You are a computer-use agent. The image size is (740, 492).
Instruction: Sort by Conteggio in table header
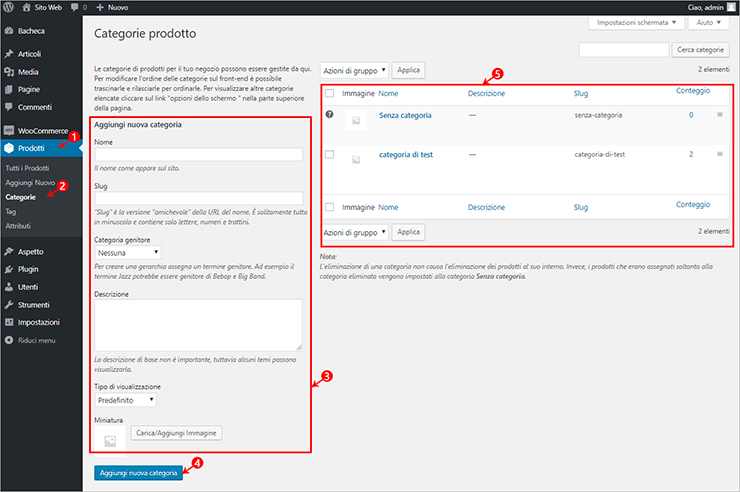coord(693,91)
